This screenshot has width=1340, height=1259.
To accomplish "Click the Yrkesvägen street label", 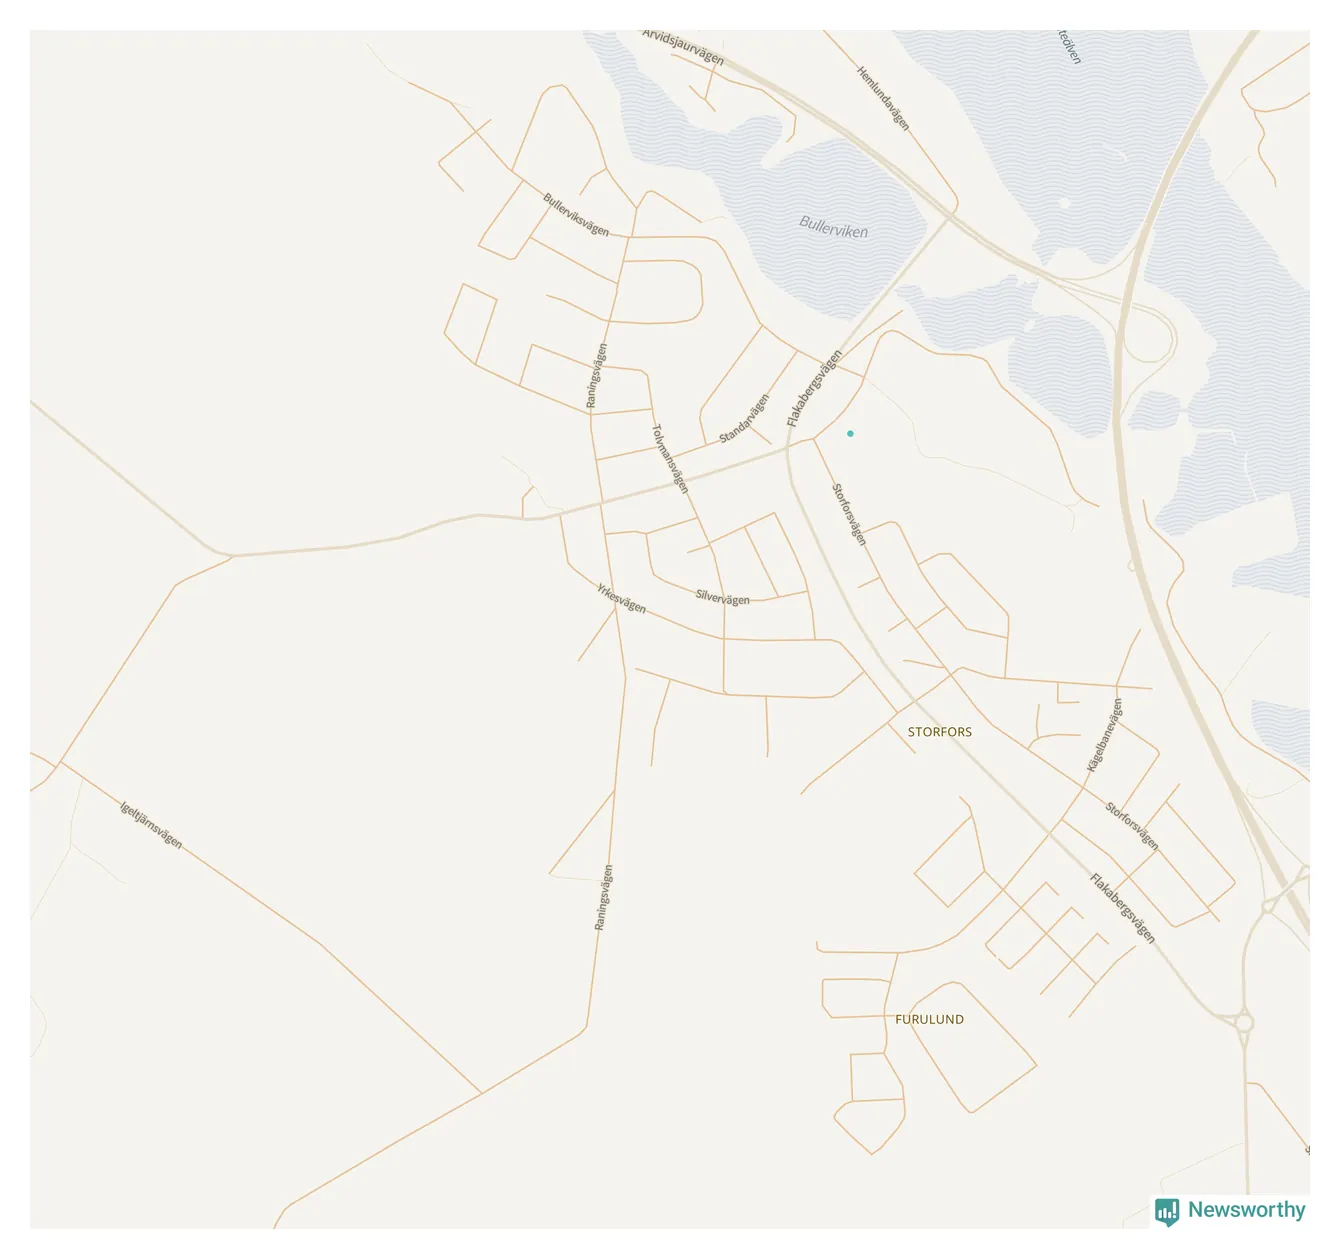I will point(621,598).
